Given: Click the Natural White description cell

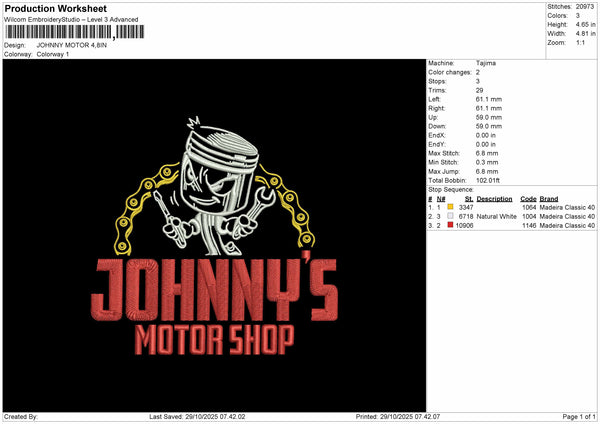Looking at the screenshot, I should pyautogui.click(x=497, y=217).
